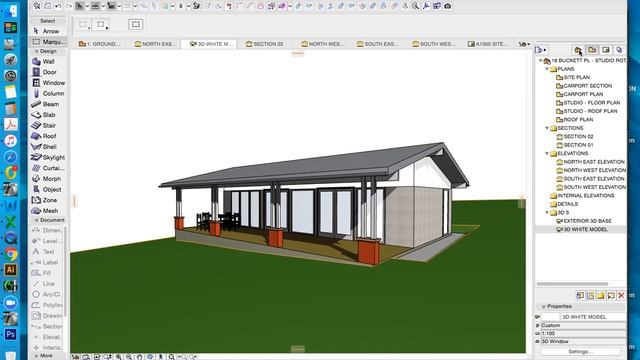This screenshot has height=360, width=640.
Task: Activate the Skylight tool
Action: click(48, 157)
